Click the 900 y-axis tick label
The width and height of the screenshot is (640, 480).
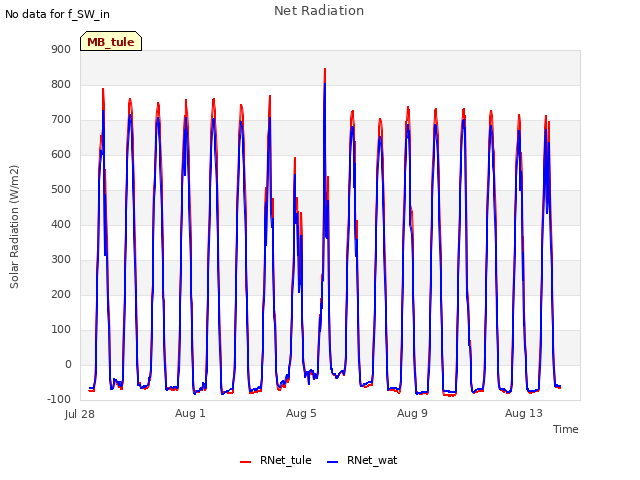[61, 49]
